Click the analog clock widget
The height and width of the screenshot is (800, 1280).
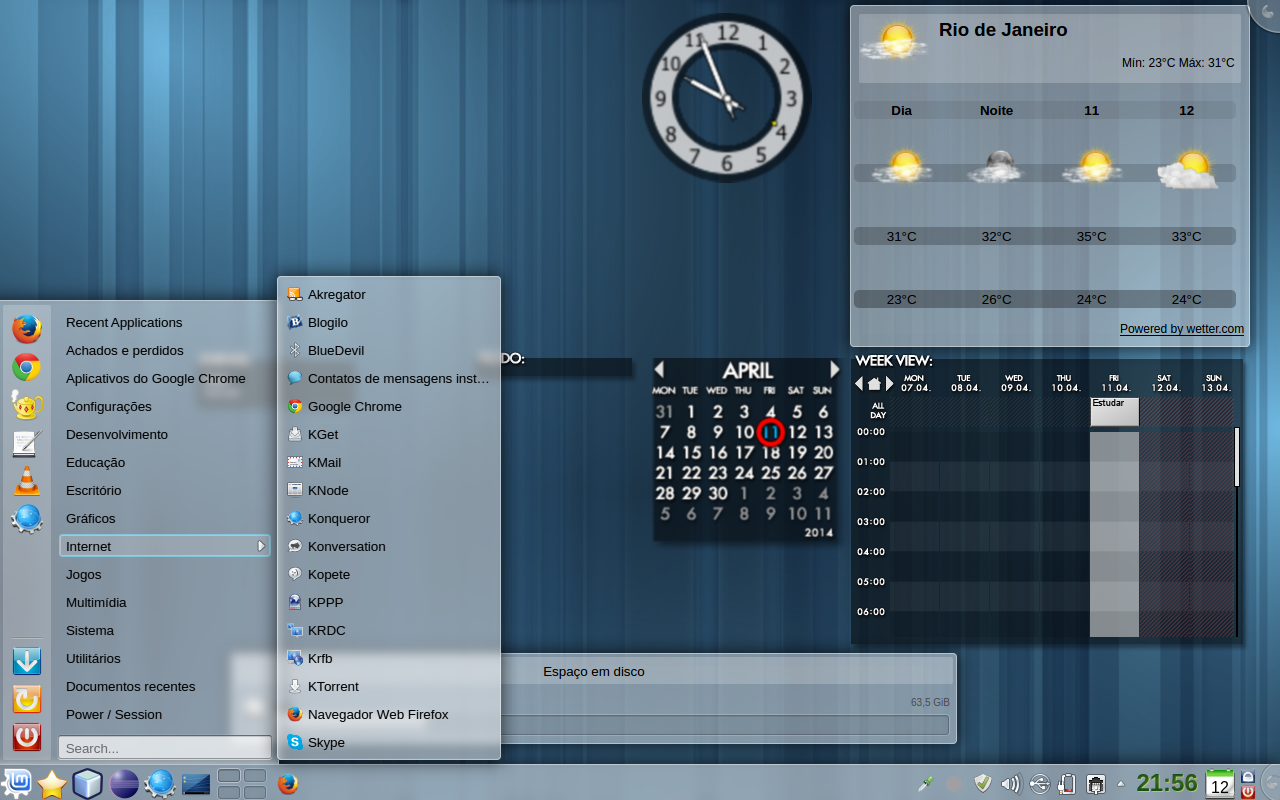tap(727, 97)
